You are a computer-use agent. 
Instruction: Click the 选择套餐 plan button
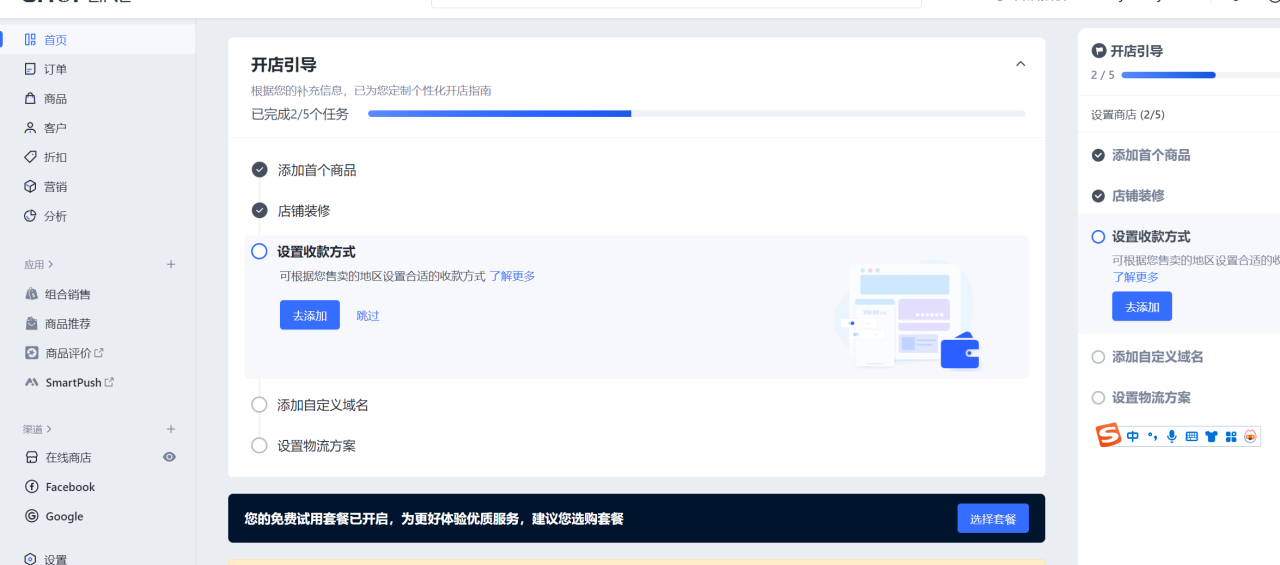(992, 519)
